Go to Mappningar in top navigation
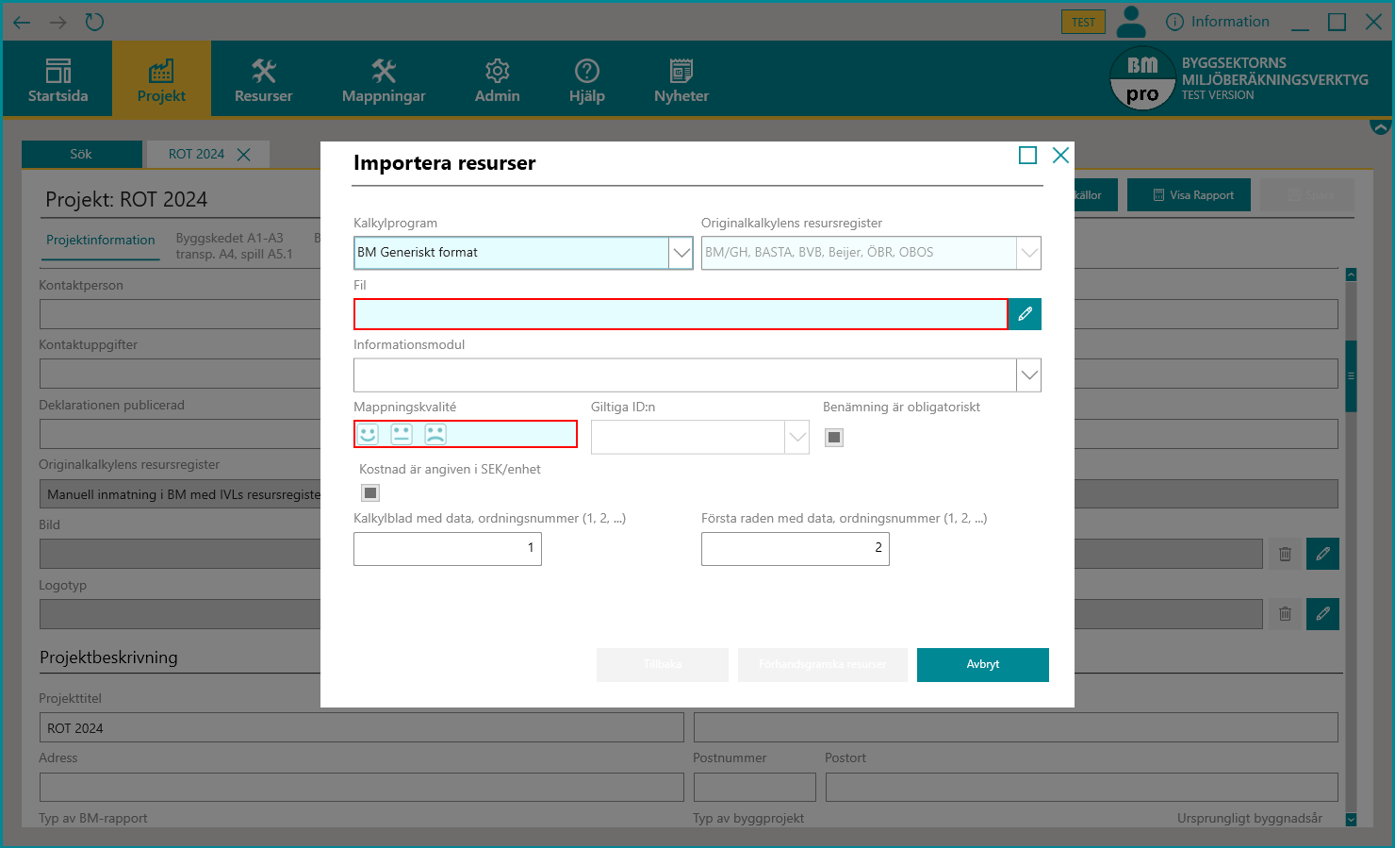 pyautogui.click(x=383, y=81)
